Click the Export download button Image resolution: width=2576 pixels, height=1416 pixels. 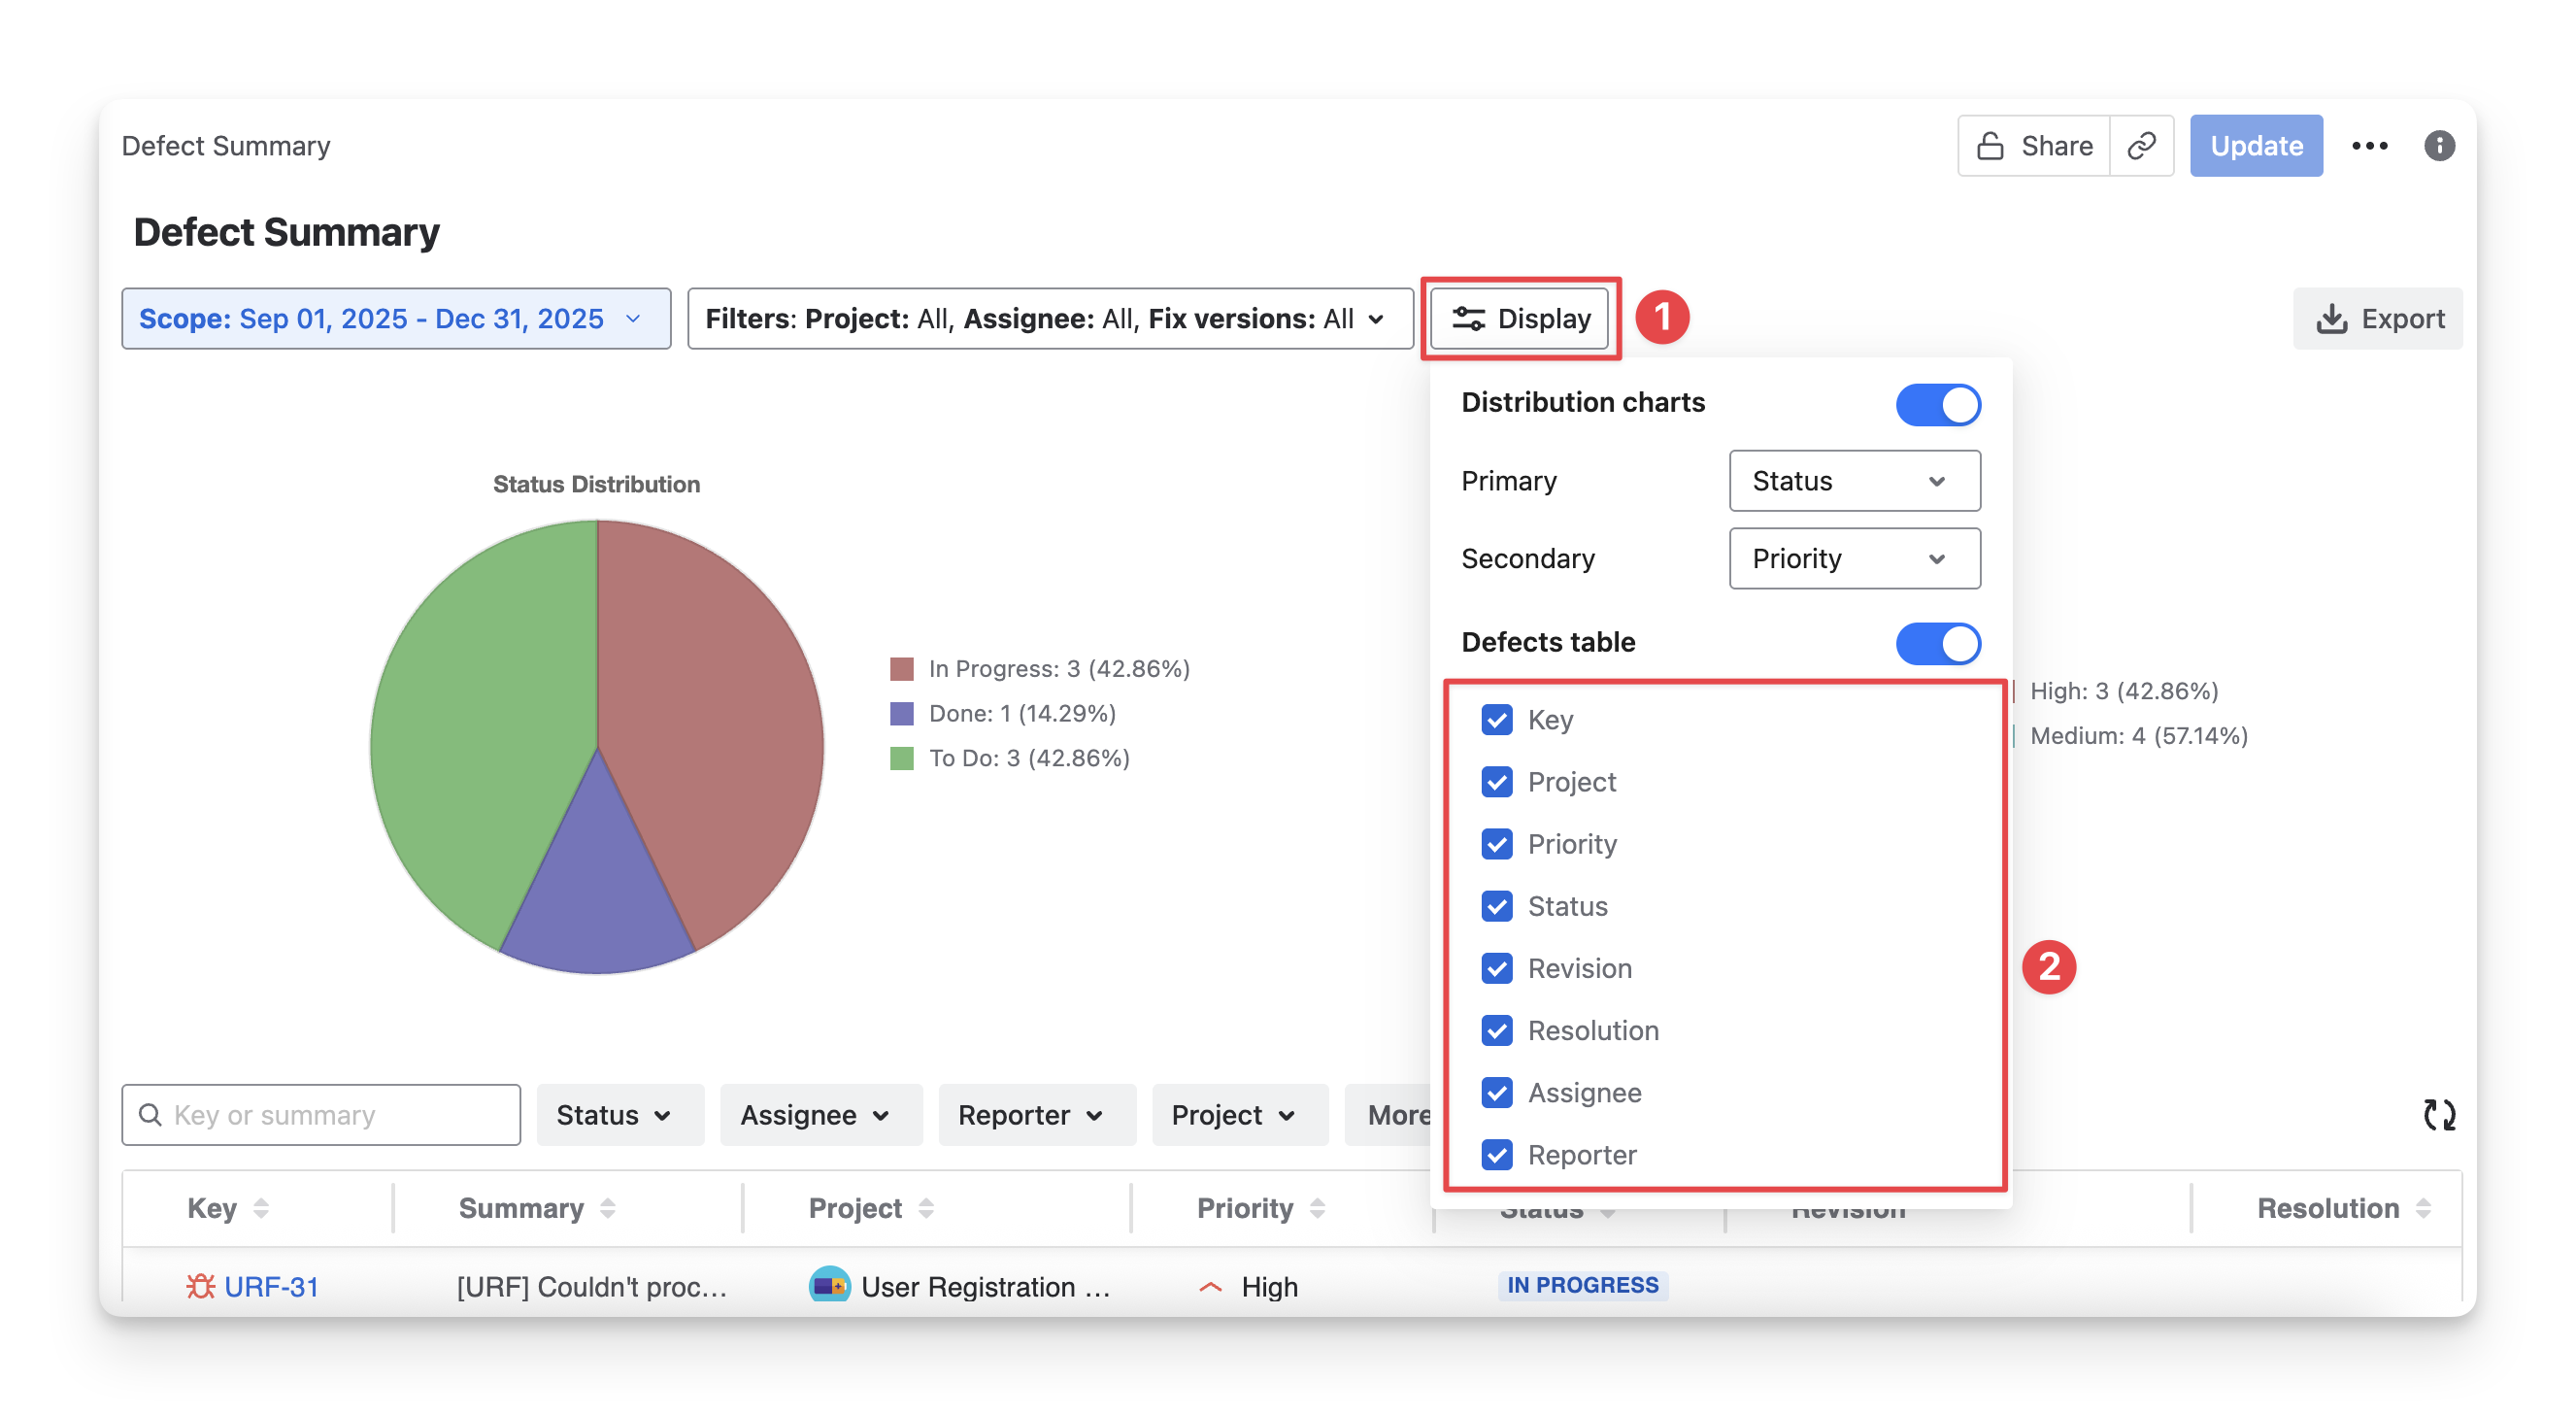[x=2379, y=319]
